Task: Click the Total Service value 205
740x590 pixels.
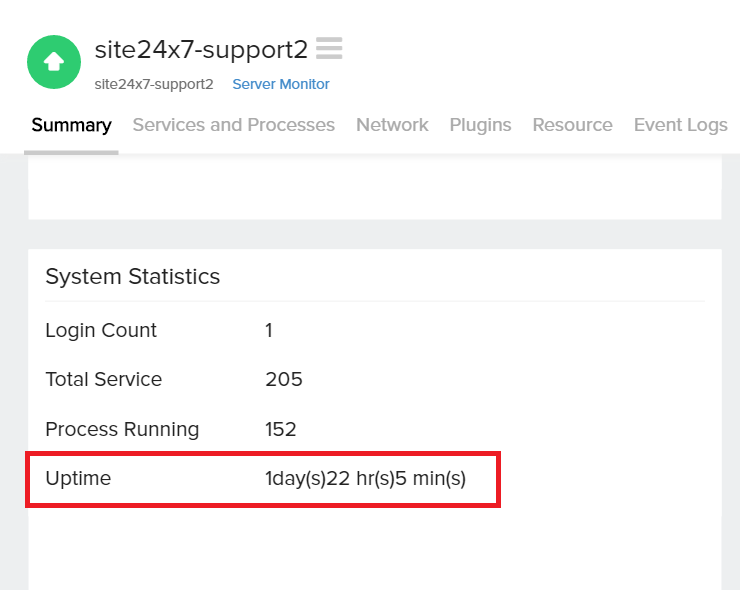Action: (x=284, y=379)
